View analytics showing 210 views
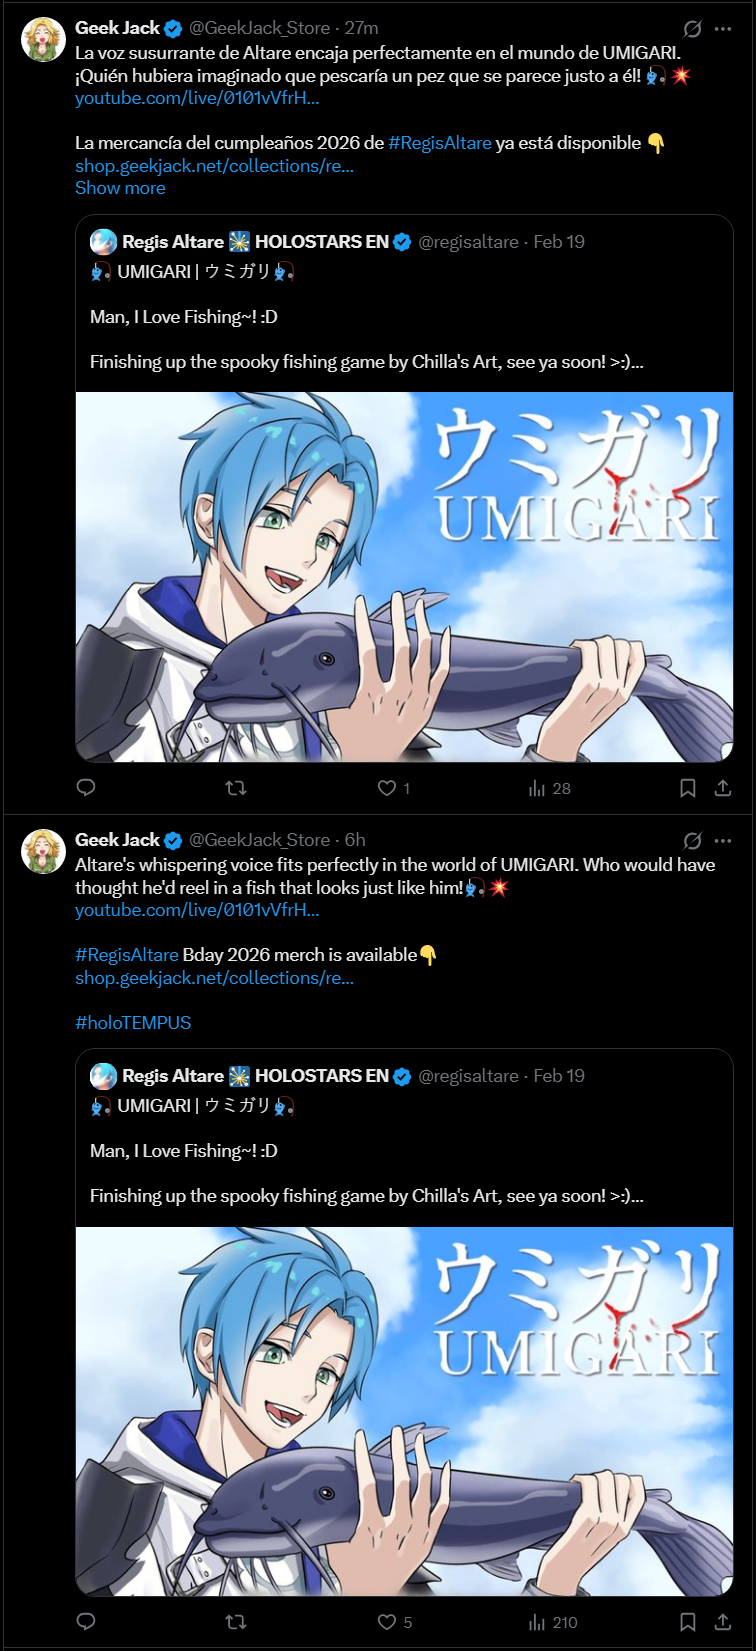 point(552,1622)
